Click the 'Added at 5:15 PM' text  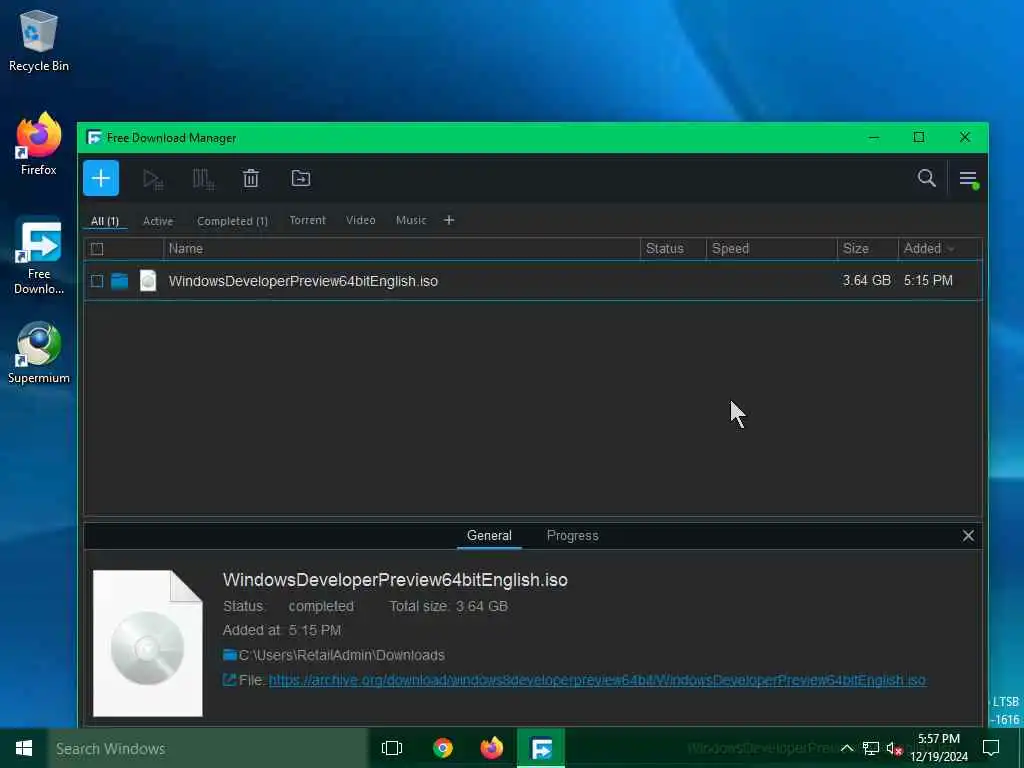tap(281, 630)
